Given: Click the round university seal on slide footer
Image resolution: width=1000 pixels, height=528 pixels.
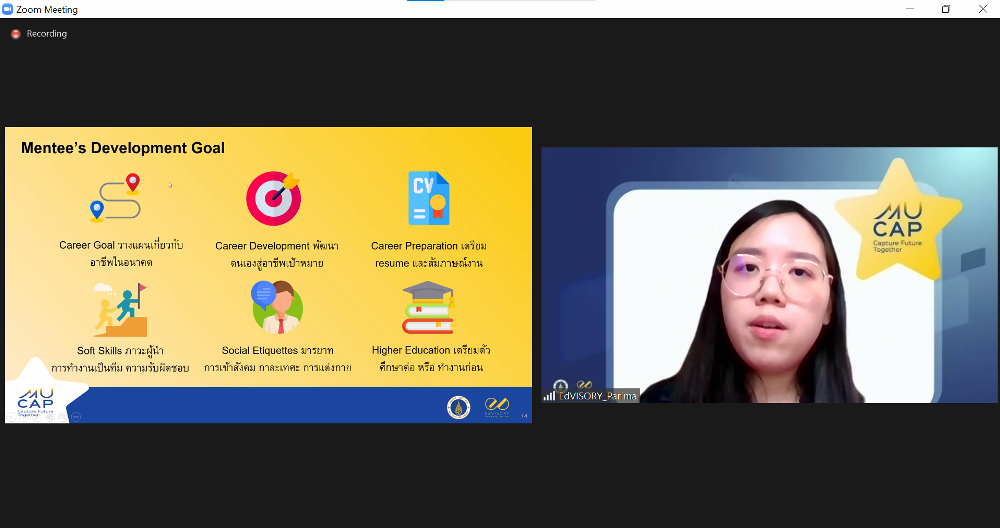Looking at the screenshot, I should click(x=458, y=407).
